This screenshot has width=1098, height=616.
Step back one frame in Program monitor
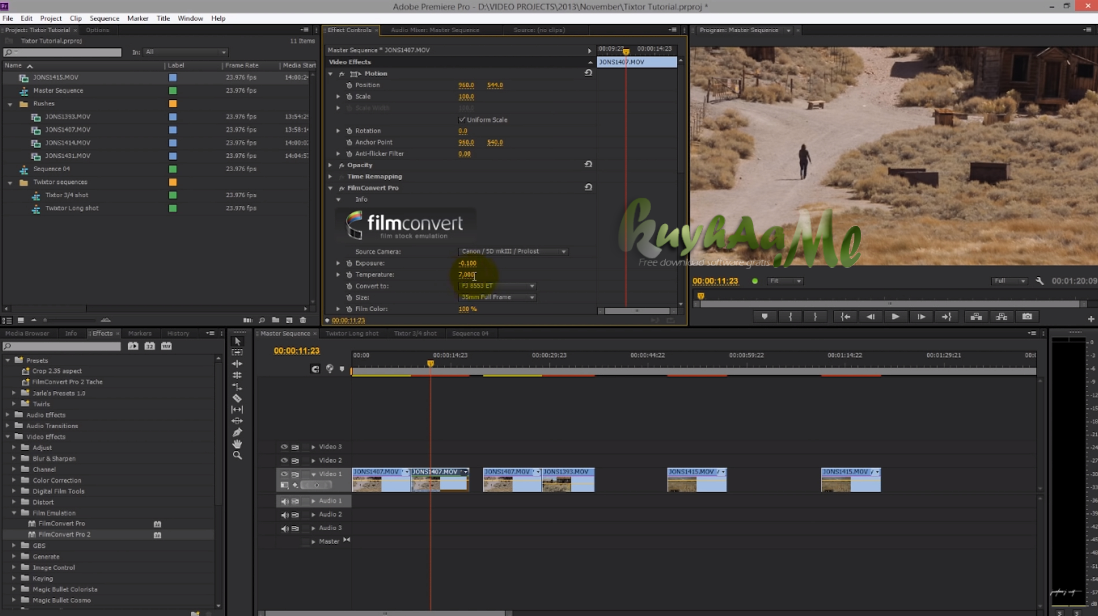click(870, 317)
